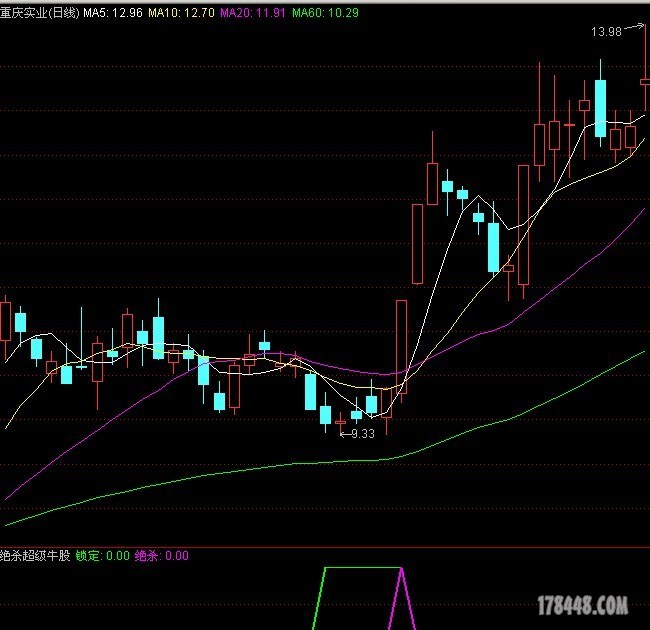
Task: Click the magenta 绝杀 spike in the indicator panel
Action: coord(401,599)
